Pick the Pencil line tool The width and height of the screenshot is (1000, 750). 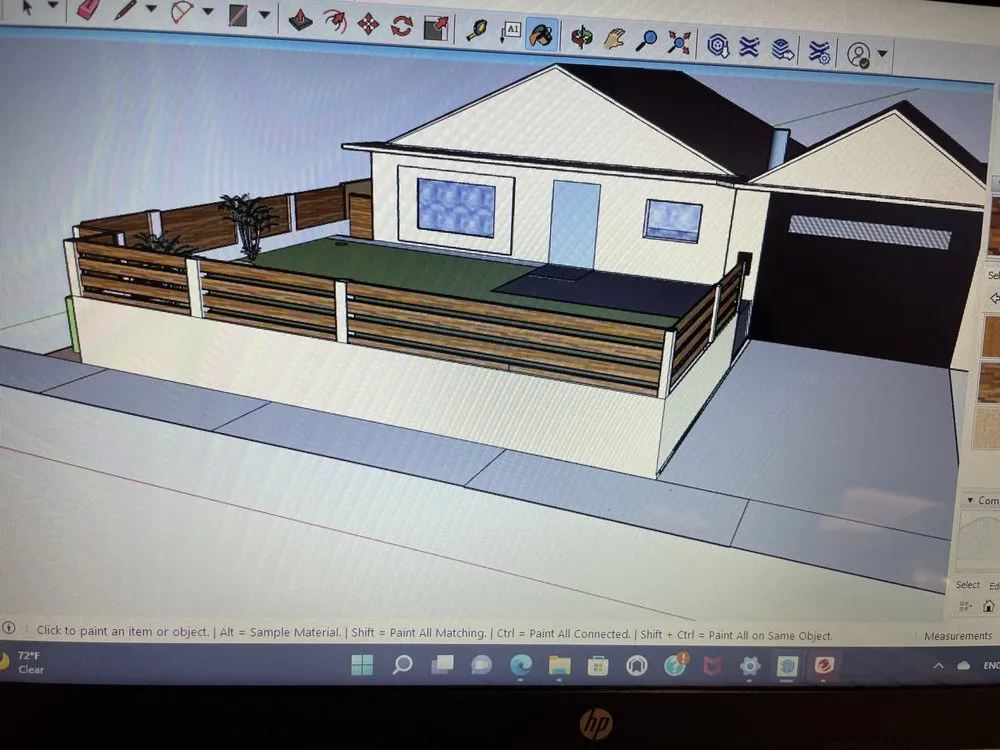point(125,12)
